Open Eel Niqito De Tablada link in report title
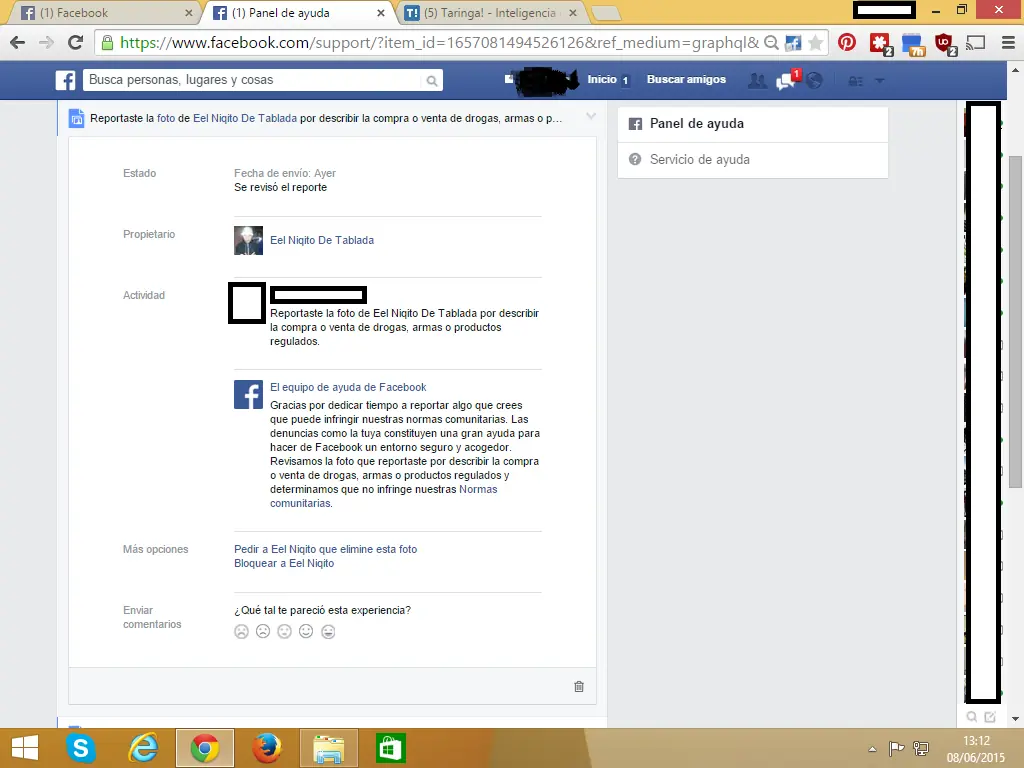Screen dimensions: 1024x768 pos(245,118)
